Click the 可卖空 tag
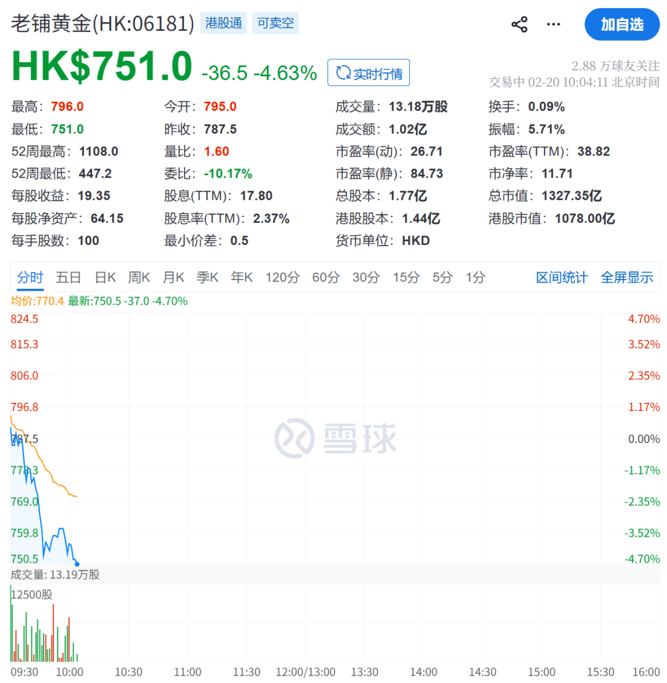667x683 pixels. pos(275,23)
